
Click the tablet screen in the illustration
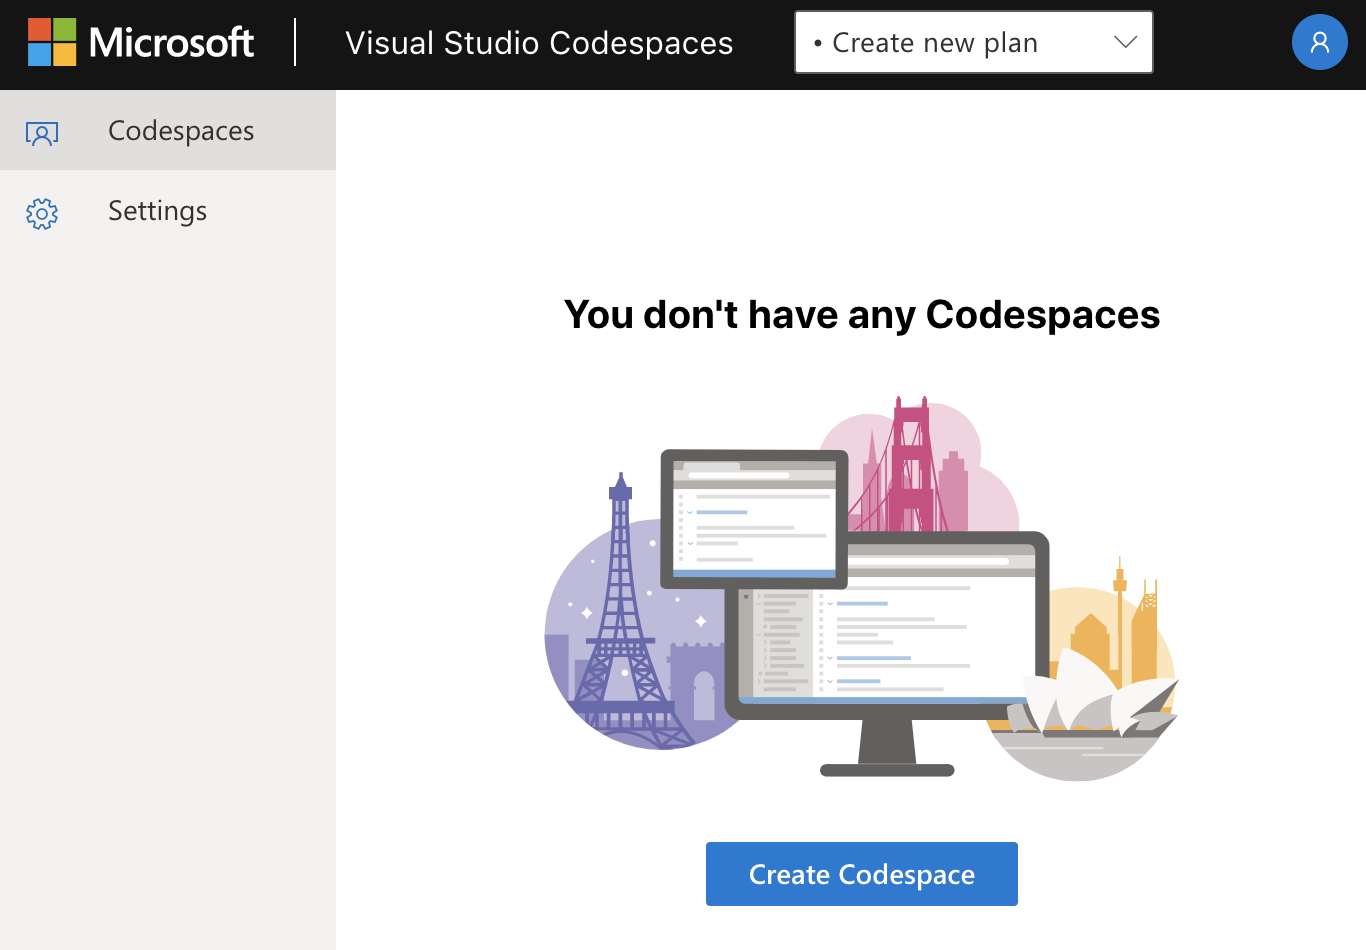point(755,518)
